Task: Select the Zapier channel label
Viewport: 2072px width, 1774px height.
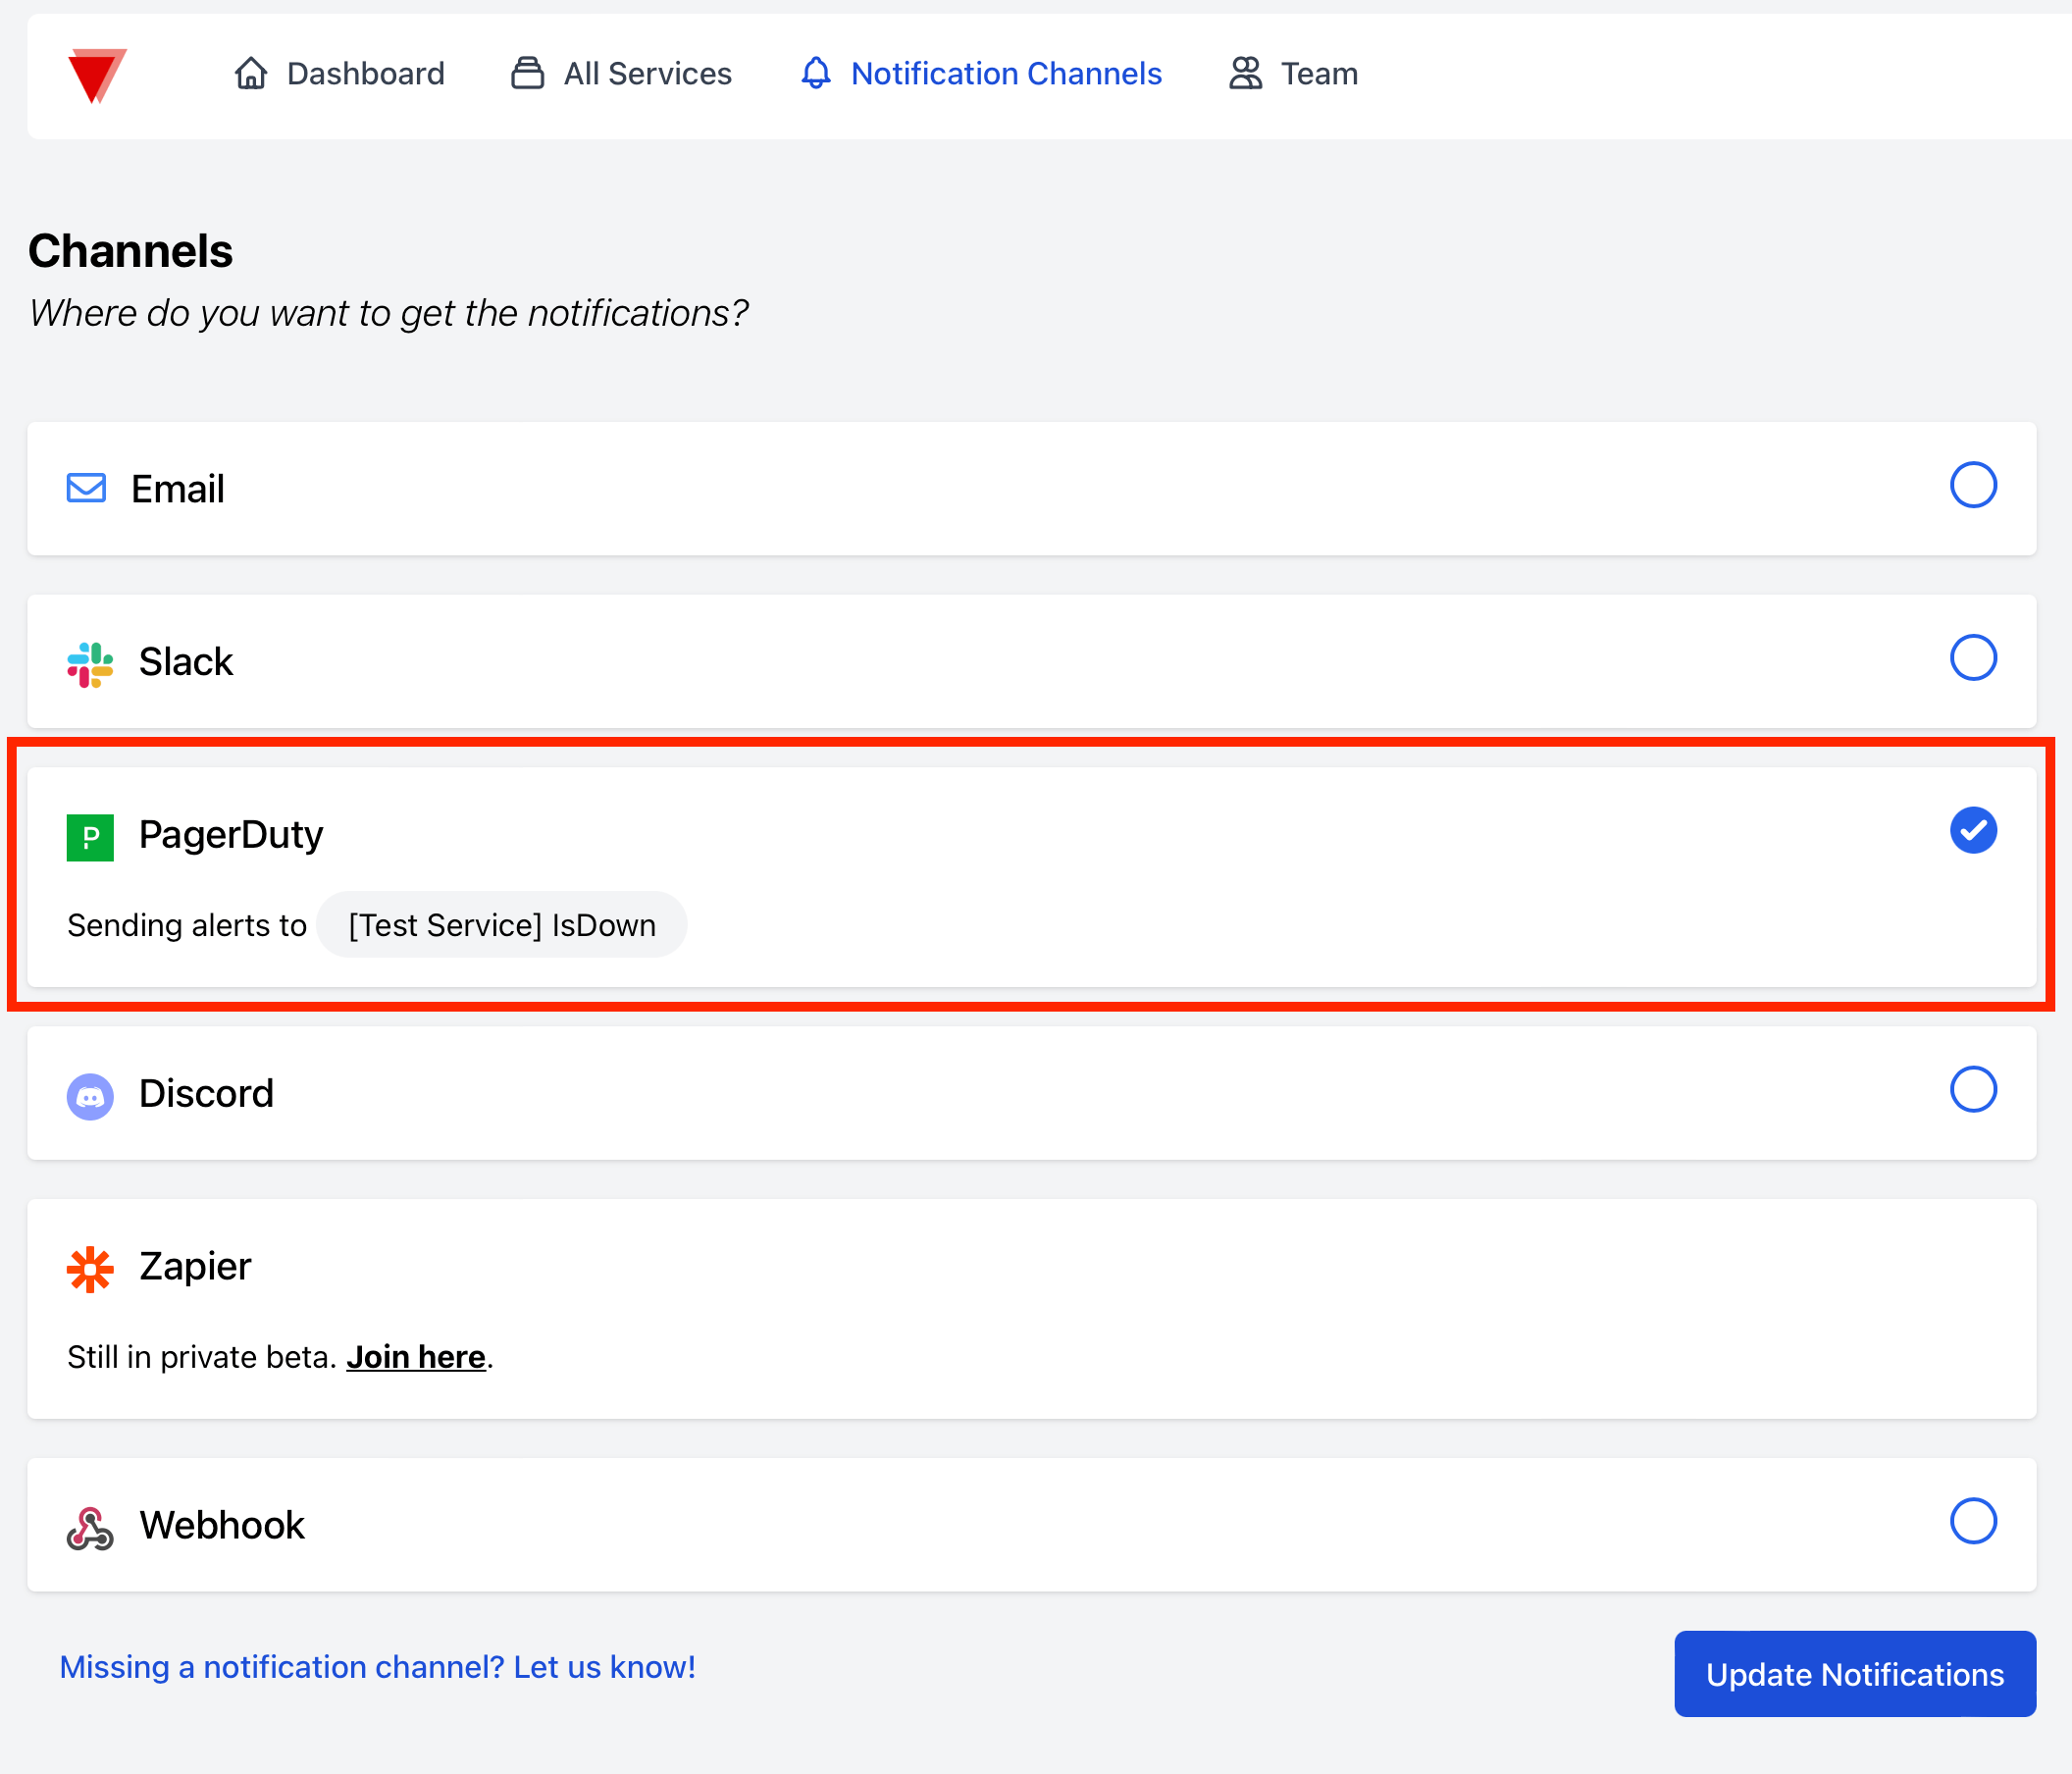Action: (x=195, y=1267)
